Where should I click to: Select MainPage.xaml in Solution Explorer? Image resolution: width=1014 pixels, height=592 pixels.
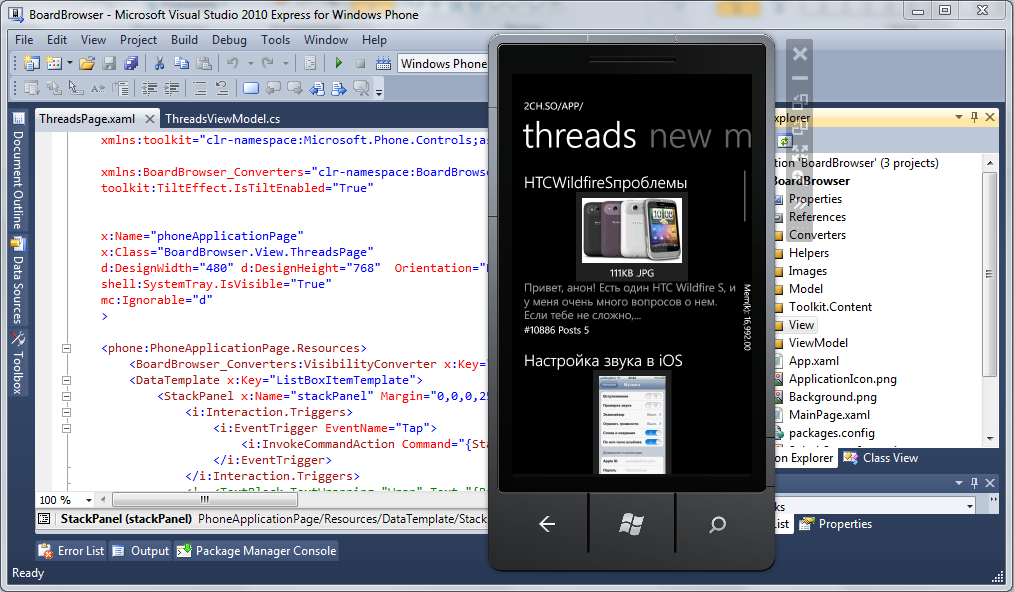[x=829, y=415]
